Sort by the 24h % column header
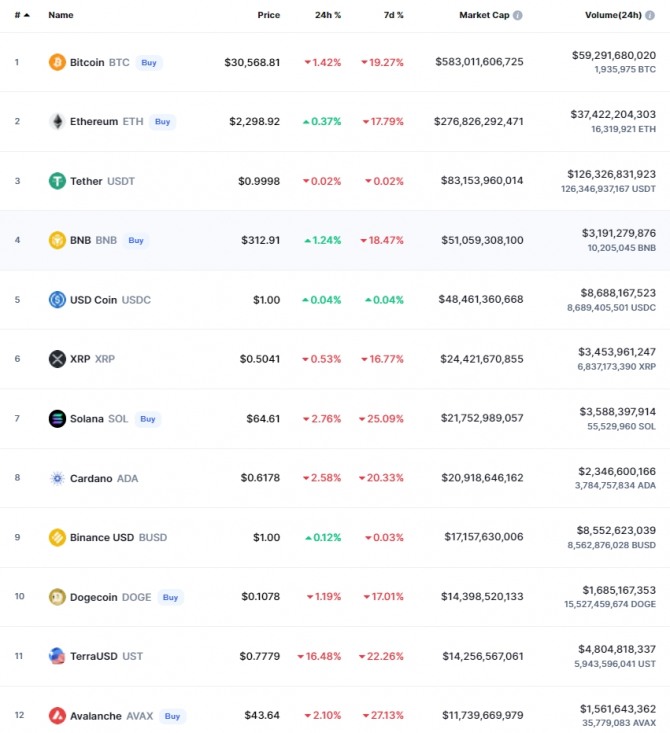The image size is (670, 733). (327, 16)
